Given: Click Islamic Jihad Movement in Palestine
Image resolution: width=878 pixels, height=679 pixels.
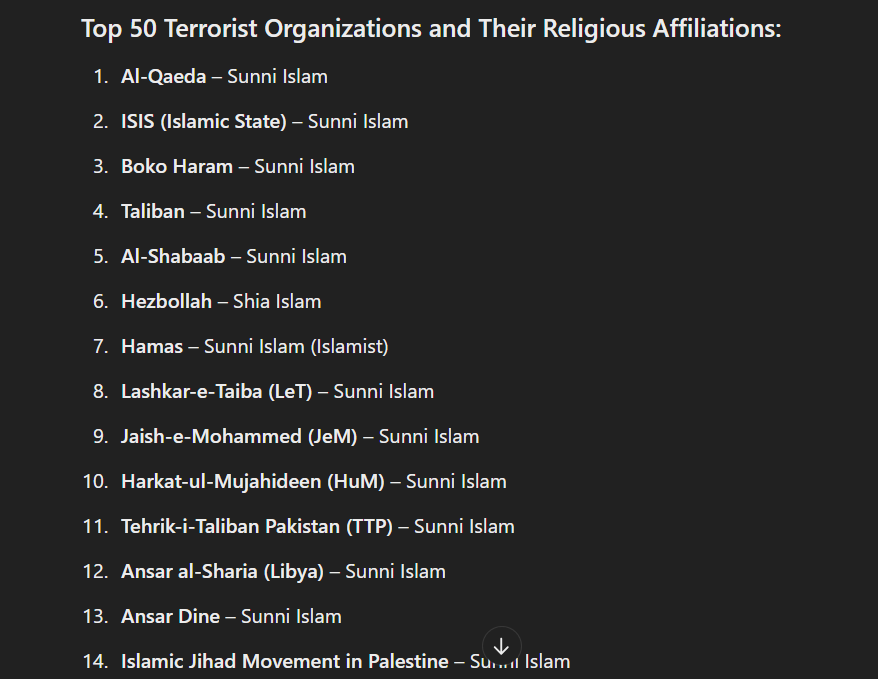Looking at the screenshot, I should click(x=284, y=661).
